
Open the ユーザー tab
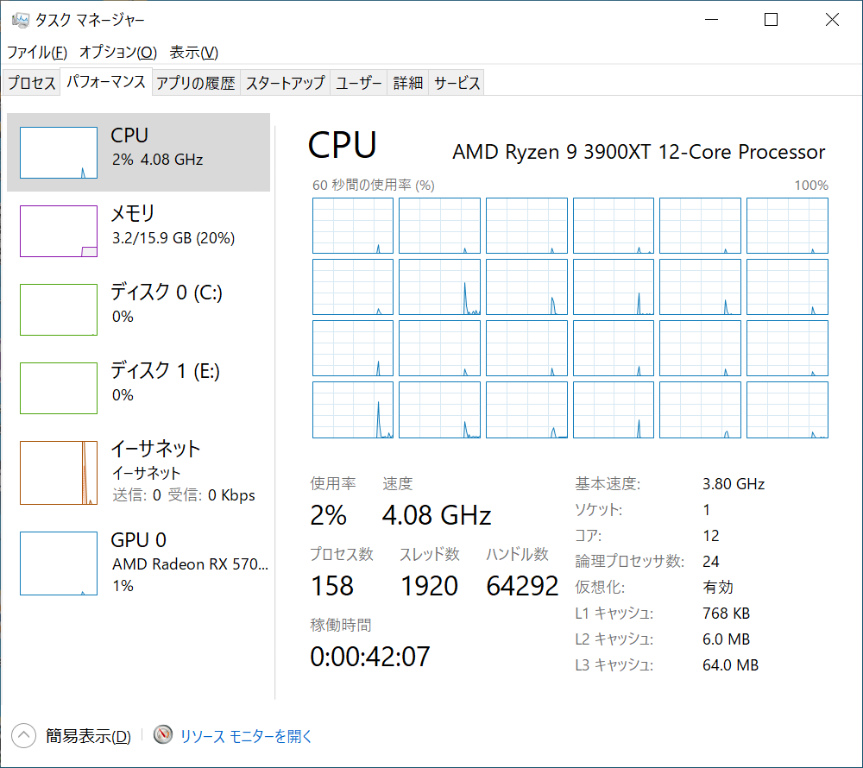coord(359,84)
